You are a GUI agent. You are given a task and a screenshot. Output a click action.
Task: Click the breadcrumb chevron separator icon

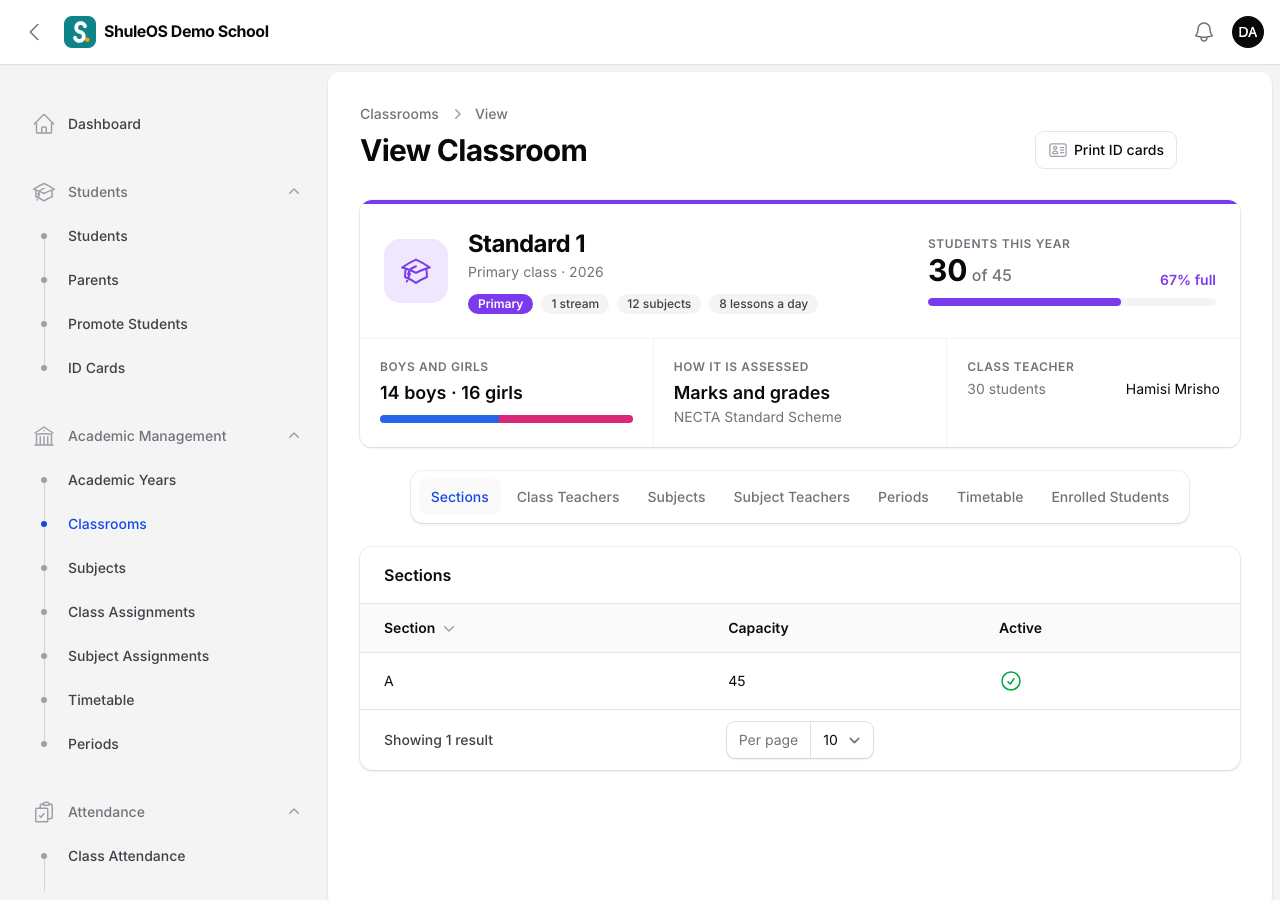click(x=457, y=114)
